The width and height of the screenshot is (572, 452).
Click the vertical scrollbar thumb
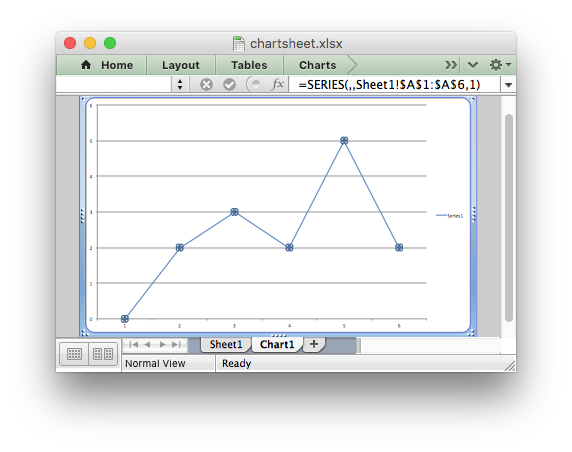pos(509,218)
